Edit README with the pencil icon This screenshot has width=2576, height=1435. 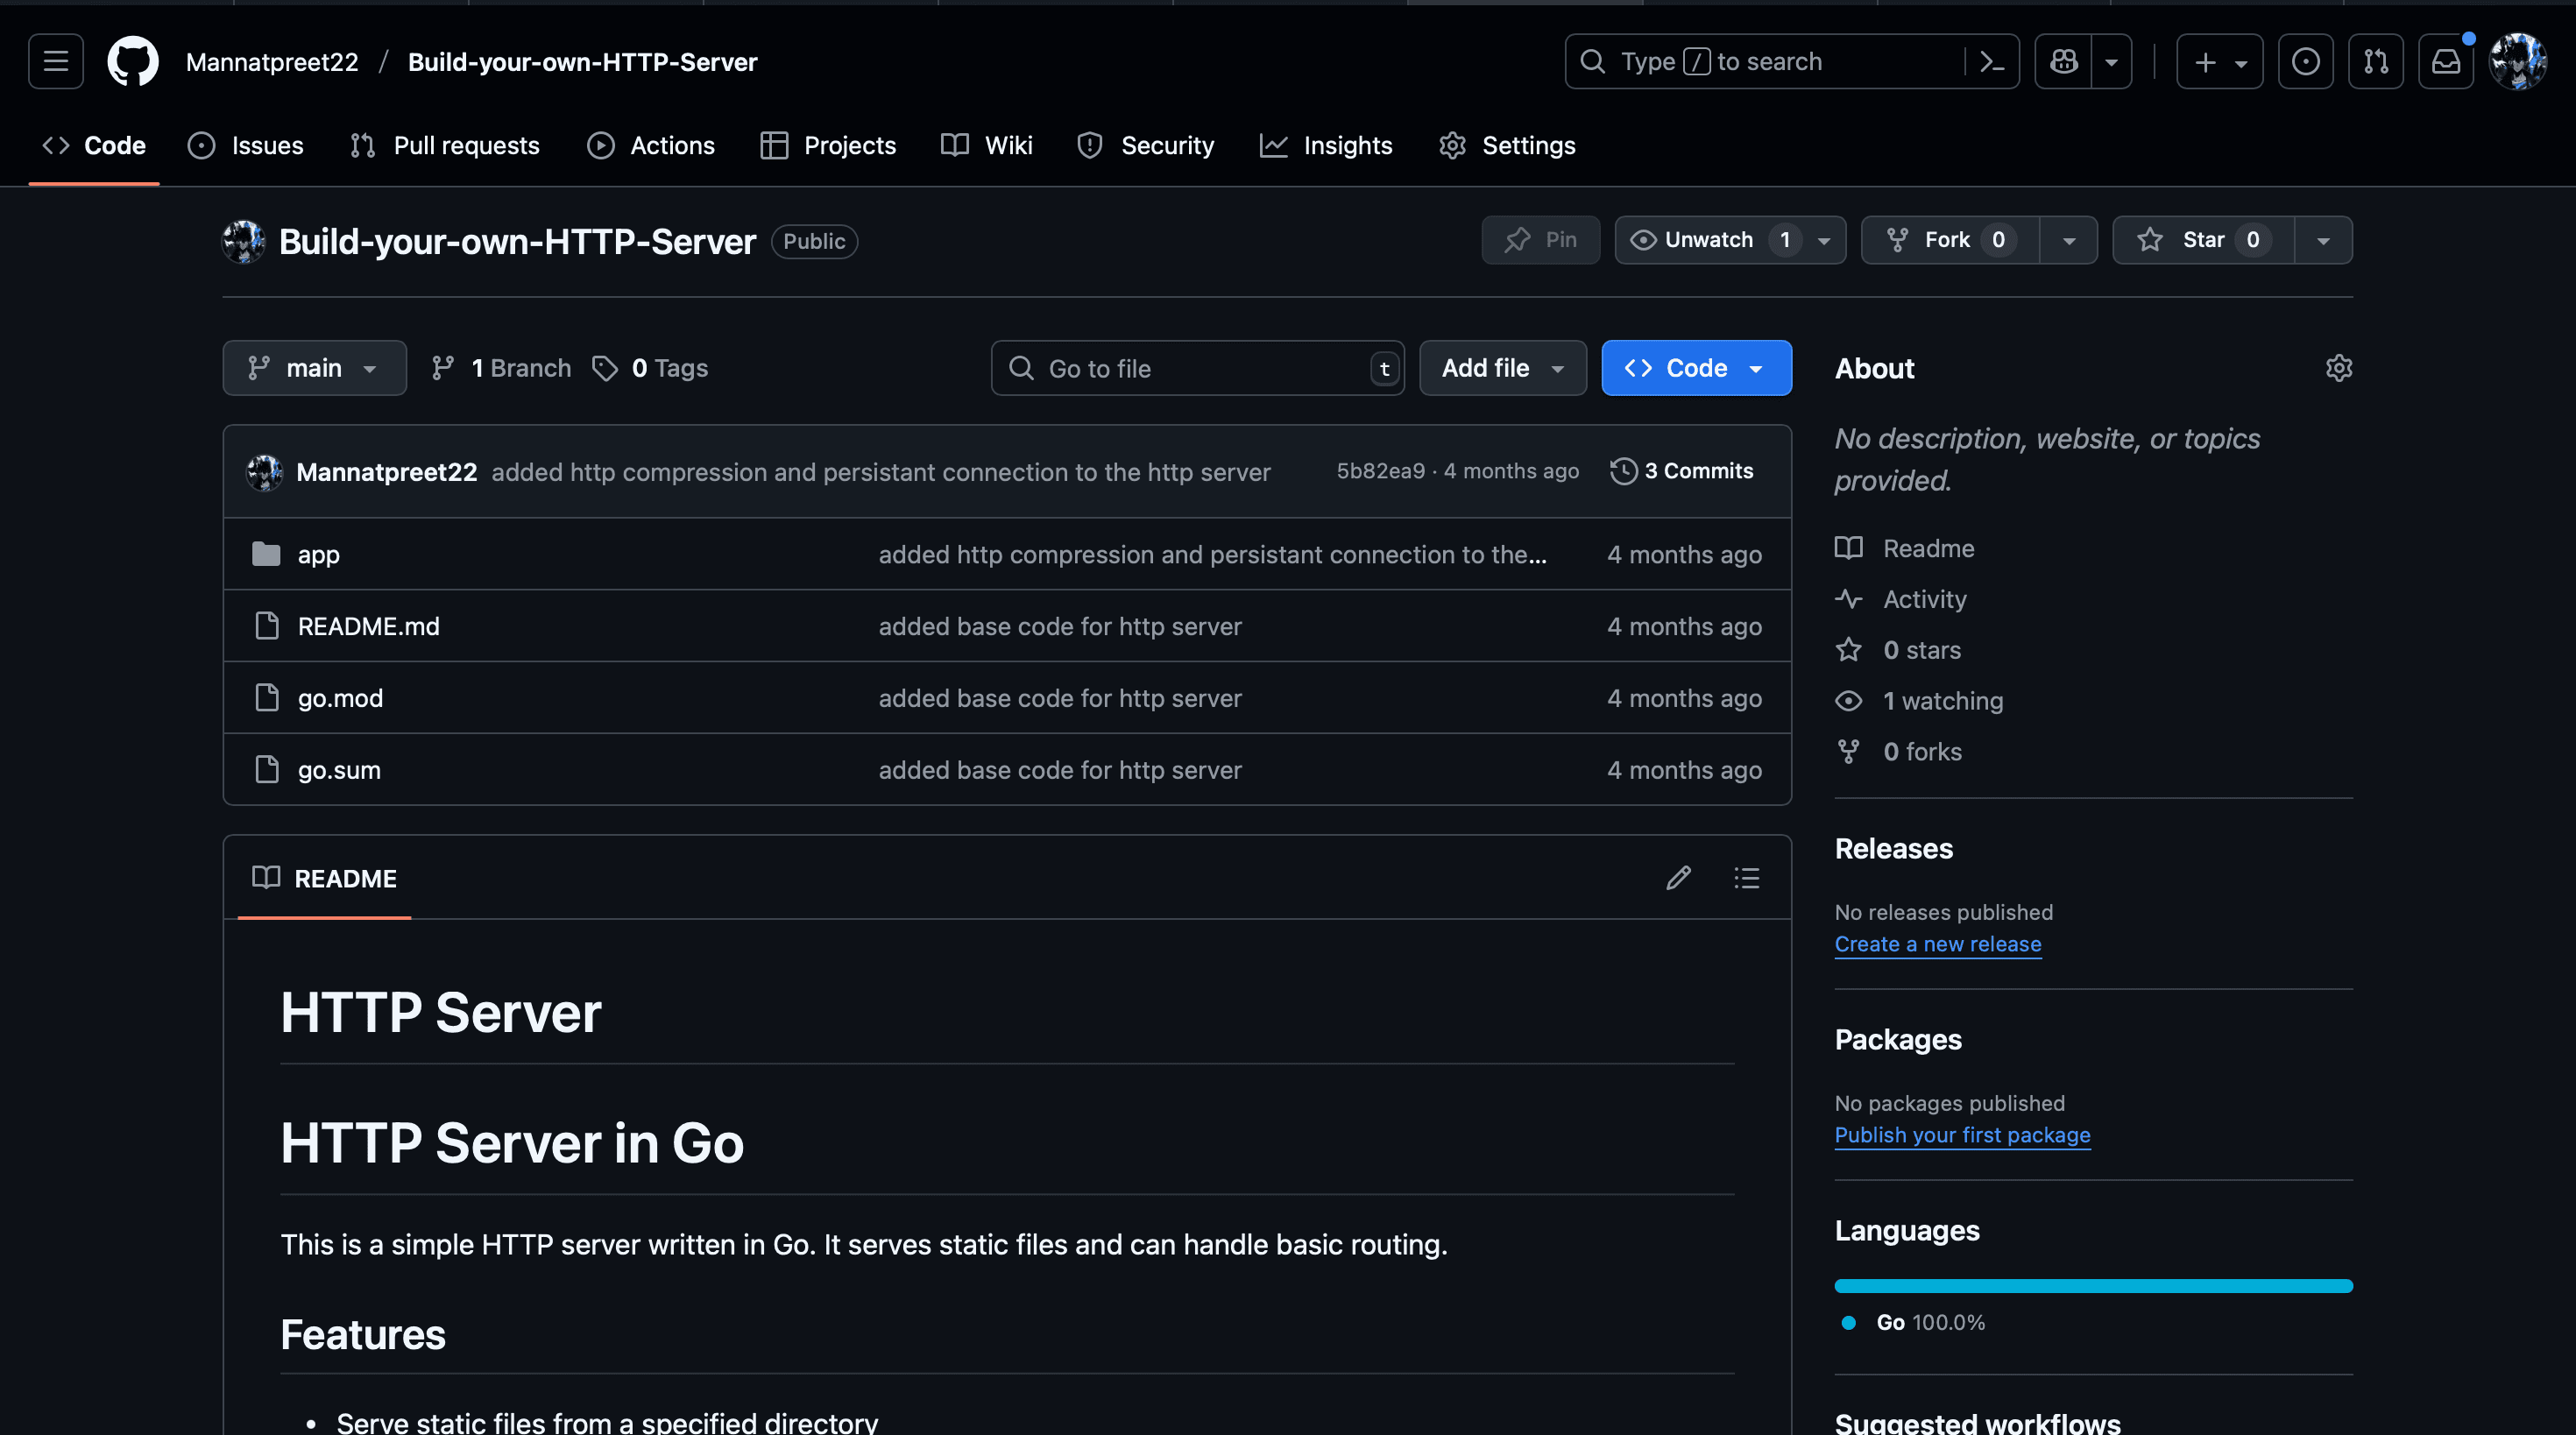[x=1679, y=878]
